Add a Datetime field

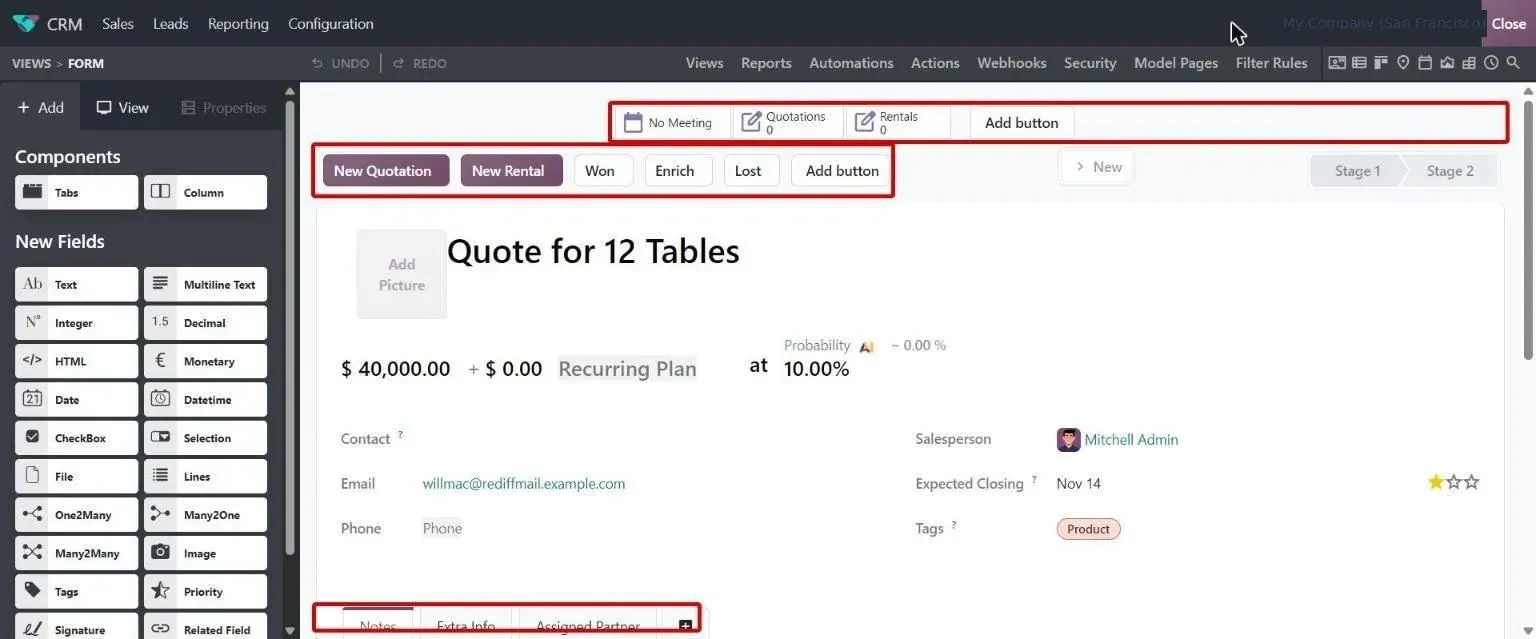click(x=205, y=400)
